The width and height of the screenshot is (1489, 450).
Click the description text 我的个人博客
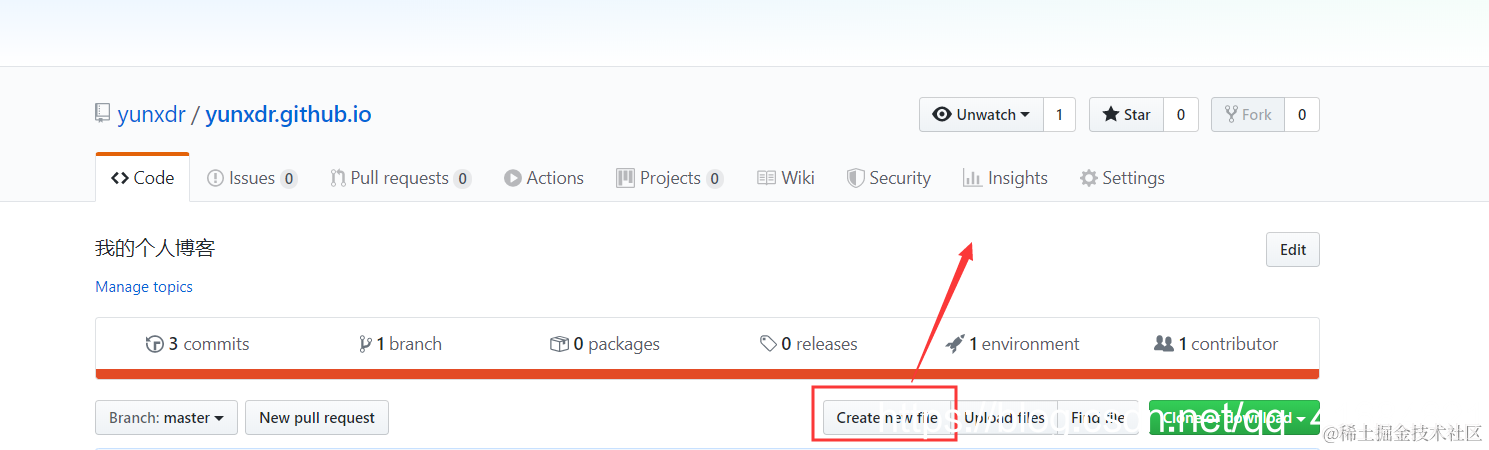155,248
